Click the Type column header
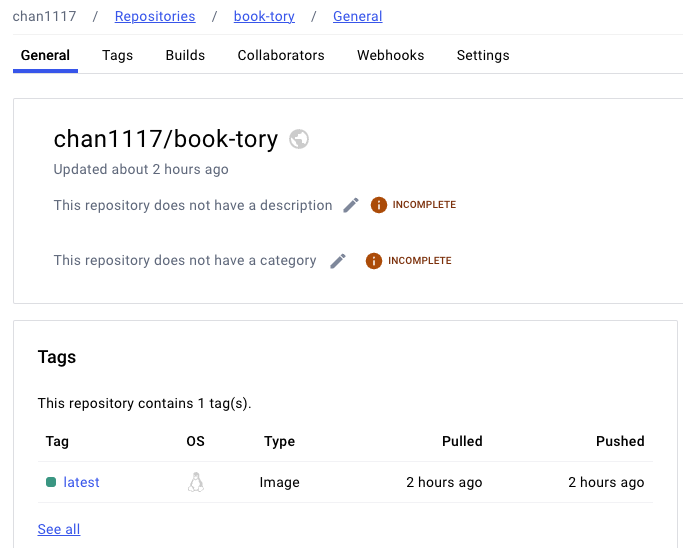Image resolution: width=683 pixels, height=548 pixels. (280, 441)
